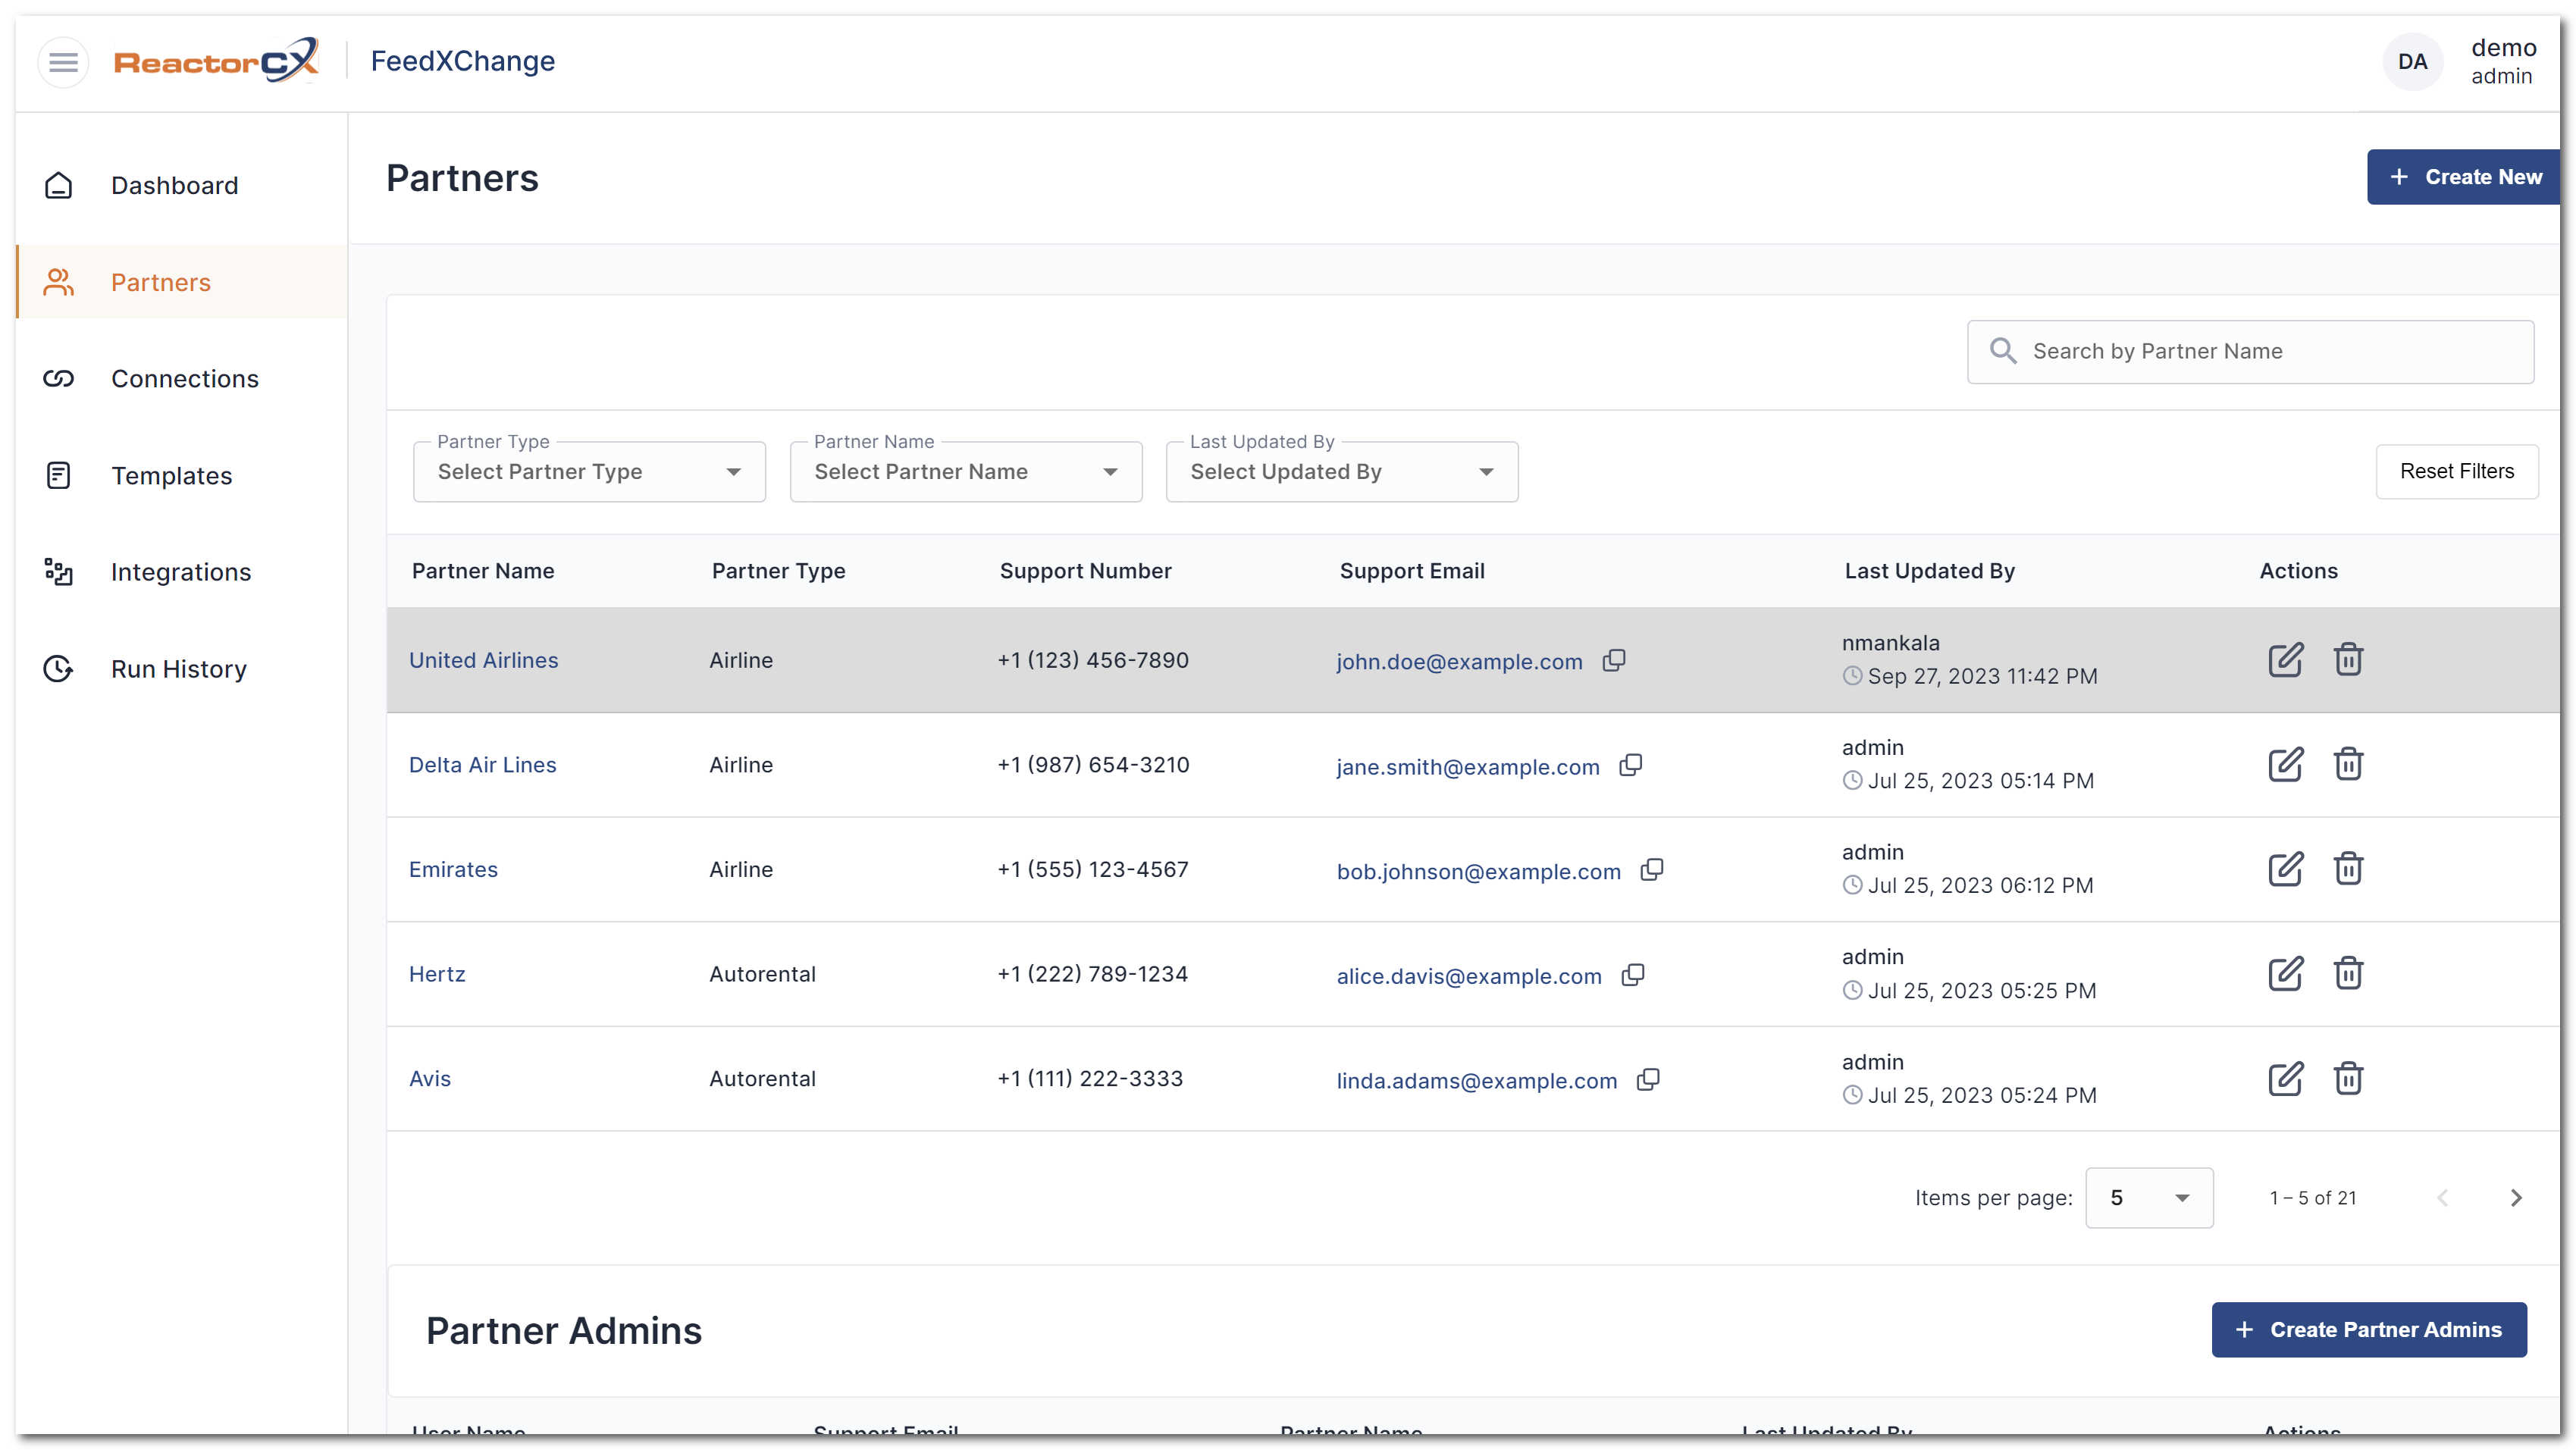Click the demo admin user name
This screenshot has width=2576, height=1450.
pyautogui.click(x=2503, y=61)
